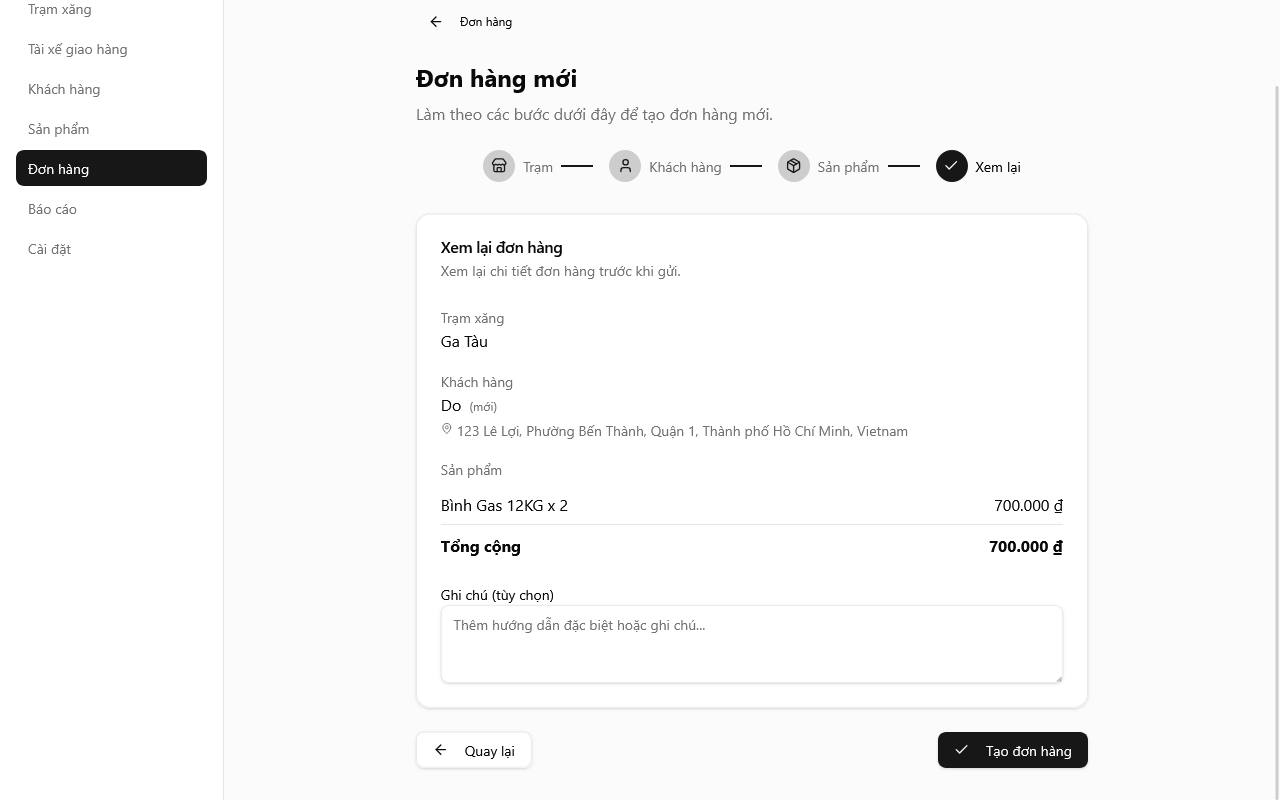Go to Khách hàng sidebar page
1280x800 pixels.
[x=64, y=89]
